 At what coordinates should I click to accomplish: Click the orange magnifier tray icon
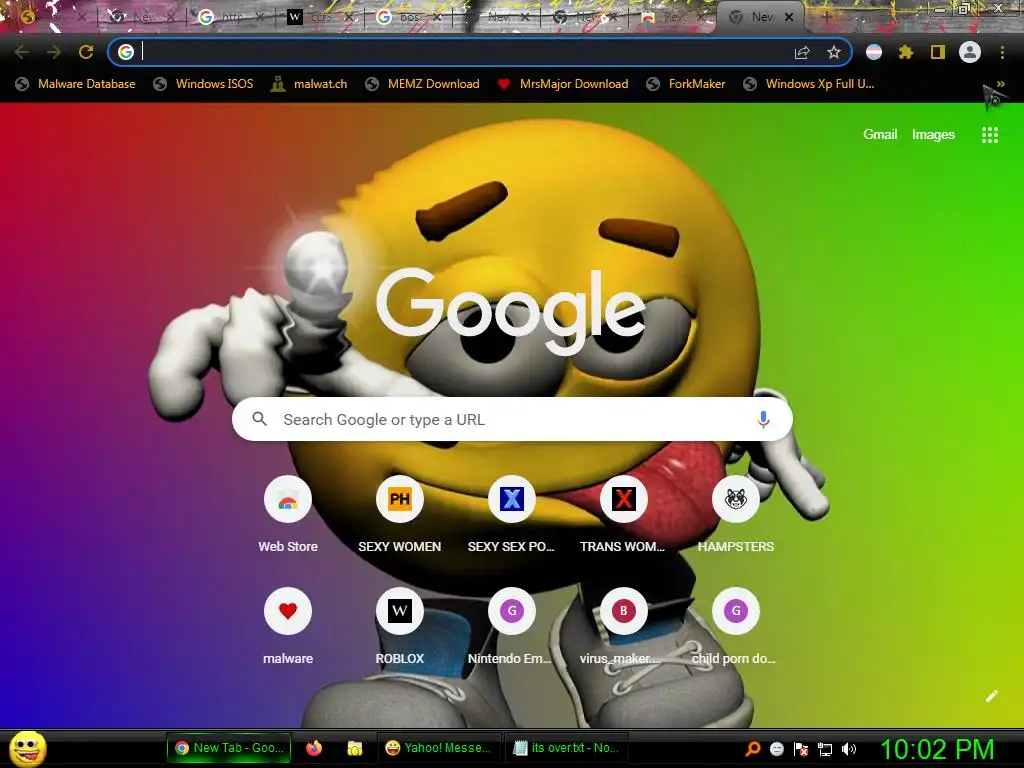[753, 749]
